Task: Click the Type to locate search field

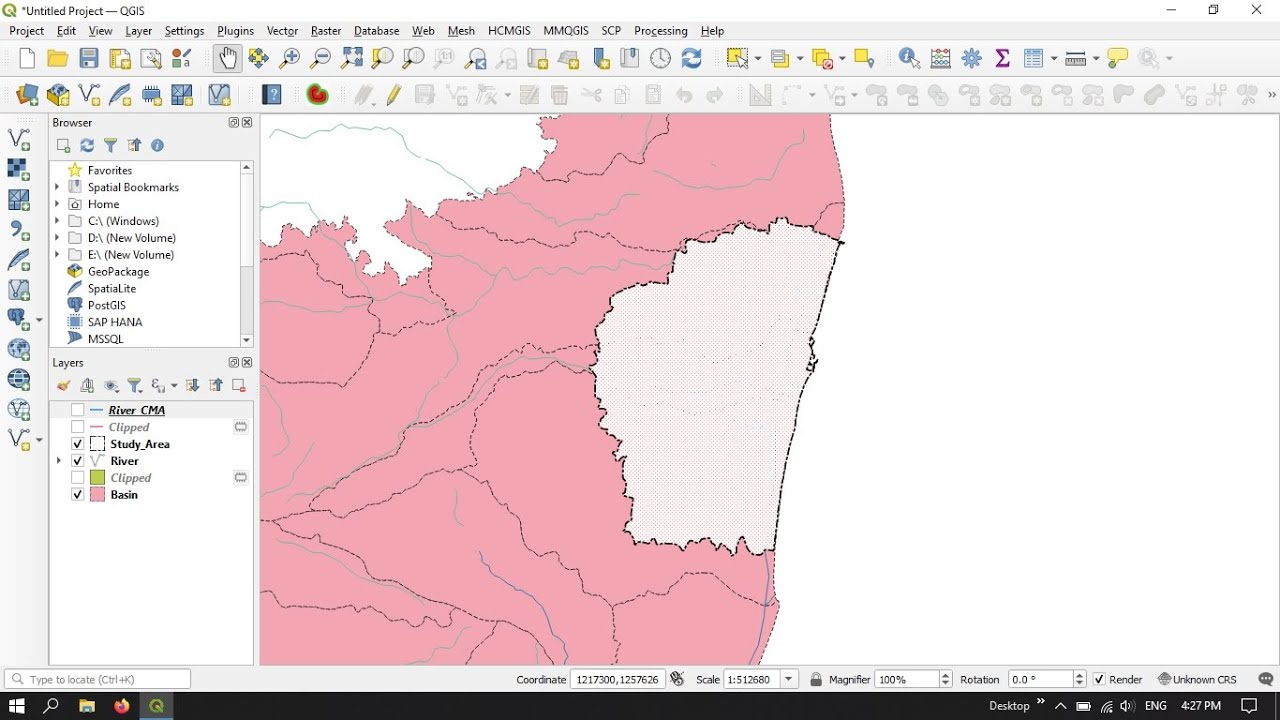Action: pos(98,680)
